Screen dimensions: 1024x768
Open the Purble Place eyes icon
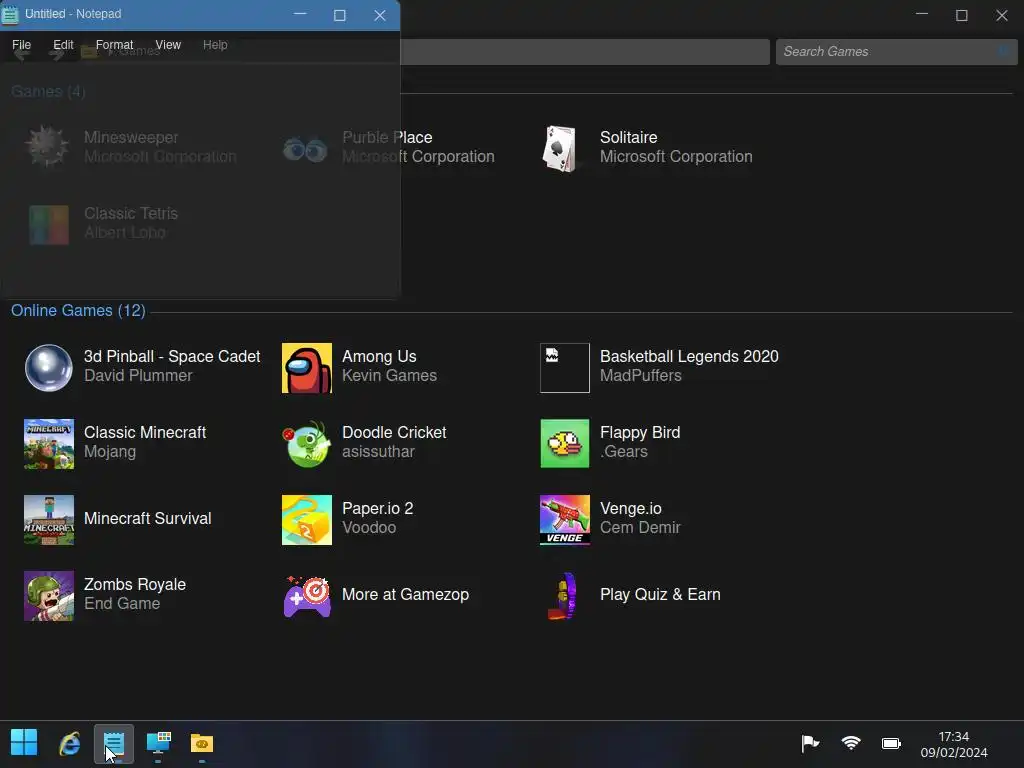click(305, 150)
